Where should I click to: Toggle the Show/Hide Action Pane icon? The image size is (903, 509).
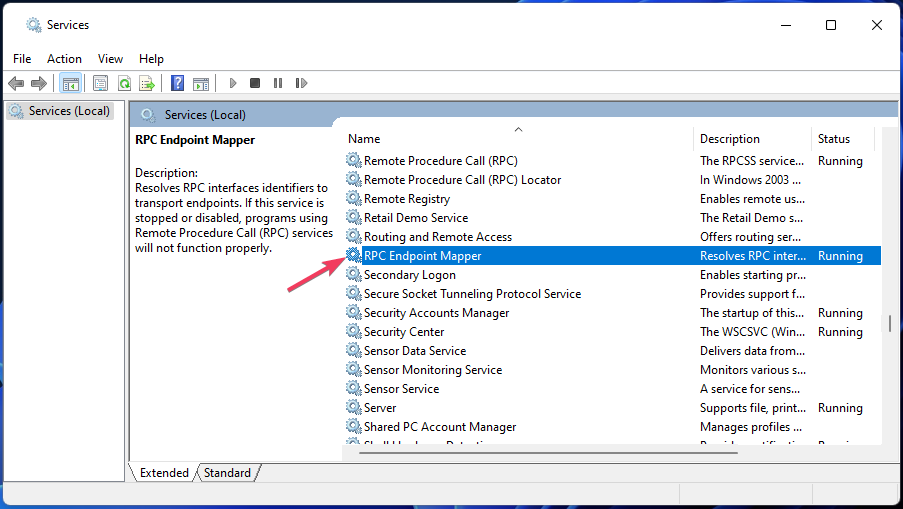tap(200, 83)
